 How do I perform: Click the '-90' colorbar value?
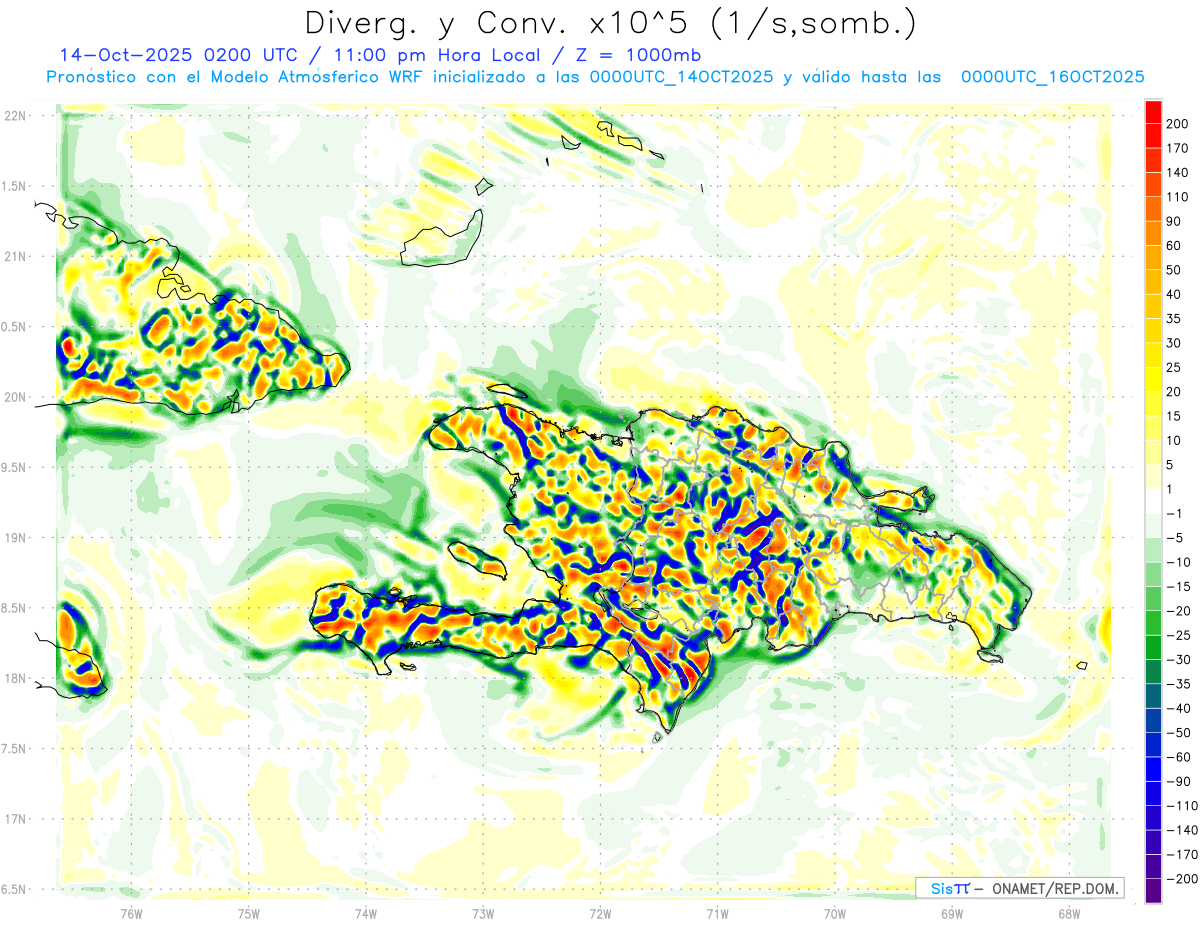1179,781
